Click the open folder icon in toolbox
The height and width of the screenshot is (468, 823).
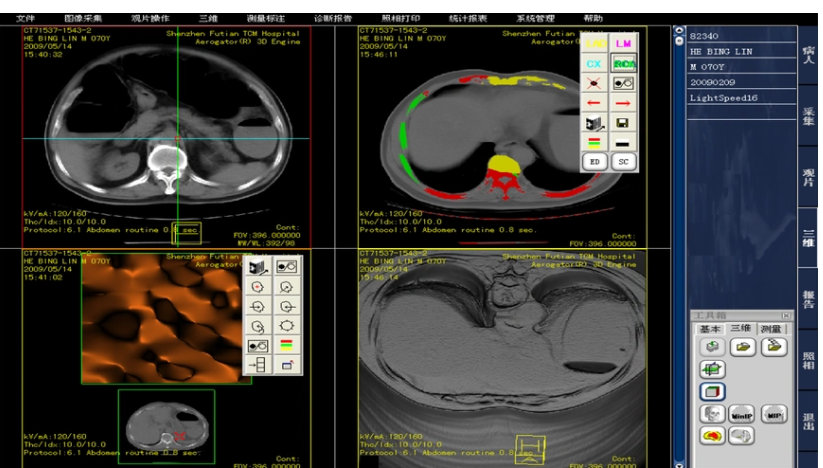coord(743,347)
